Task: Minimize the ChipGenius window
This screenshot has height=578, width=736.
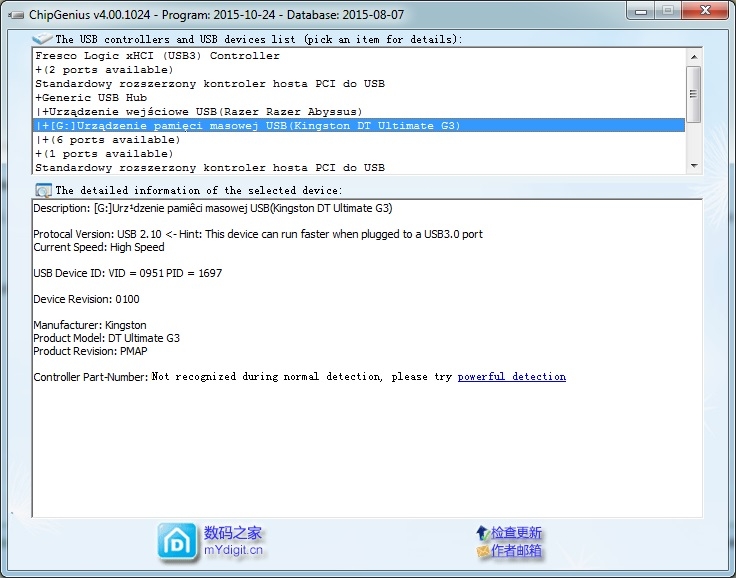Action: coord(640,11)
